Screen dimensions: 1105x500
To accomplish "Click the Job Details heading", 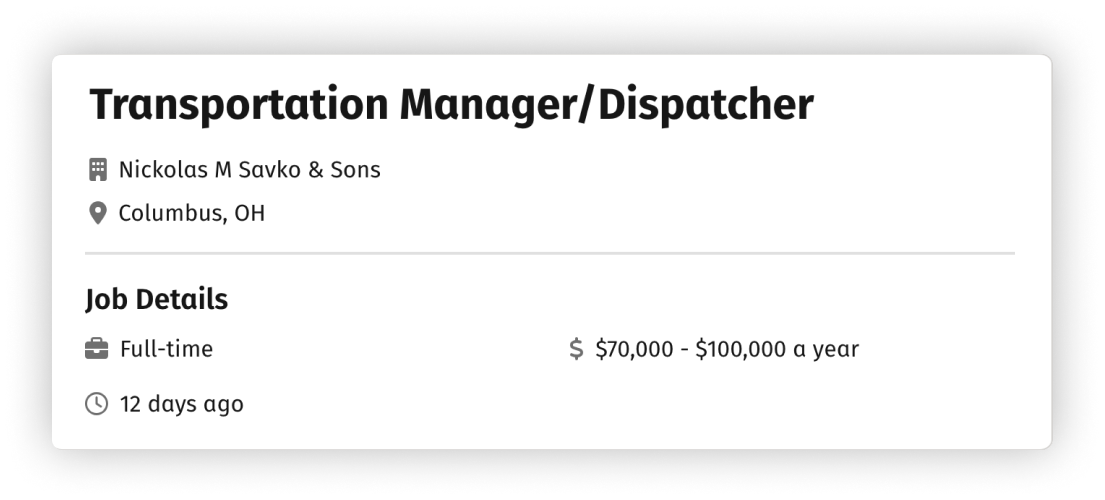I will pyautogui.click(x=156, y=299).
